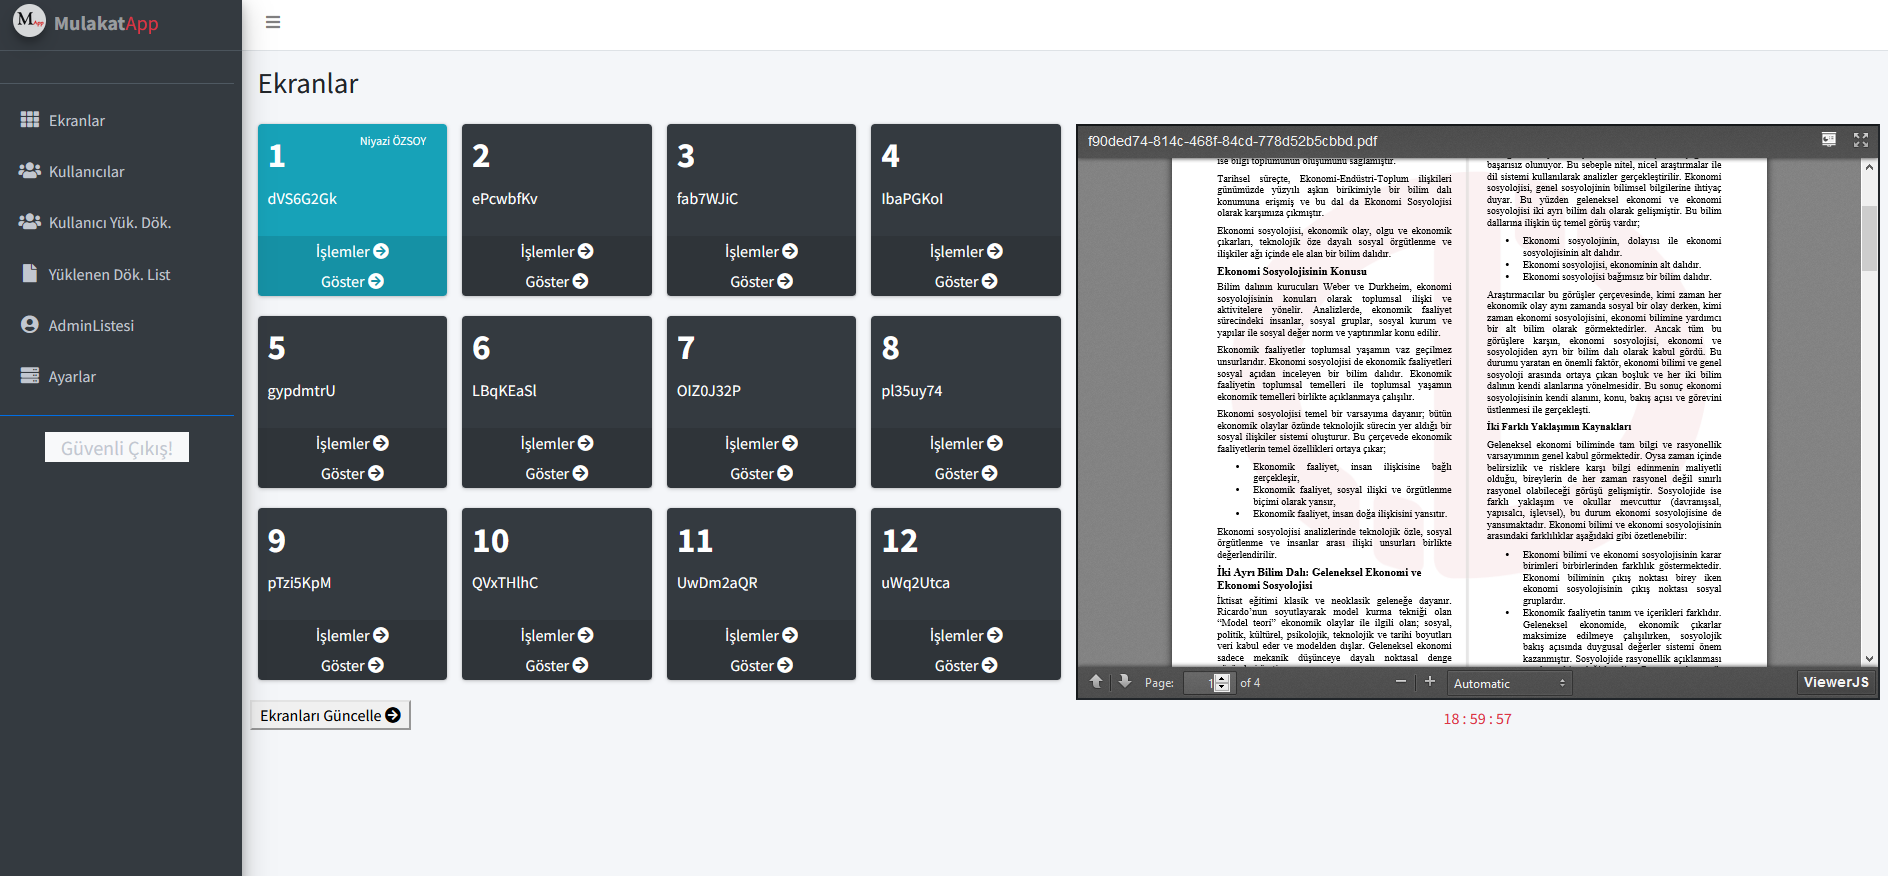Open İşlemler for screen 3 fab7WJiC
The image size is (1888, 876).
761,251
